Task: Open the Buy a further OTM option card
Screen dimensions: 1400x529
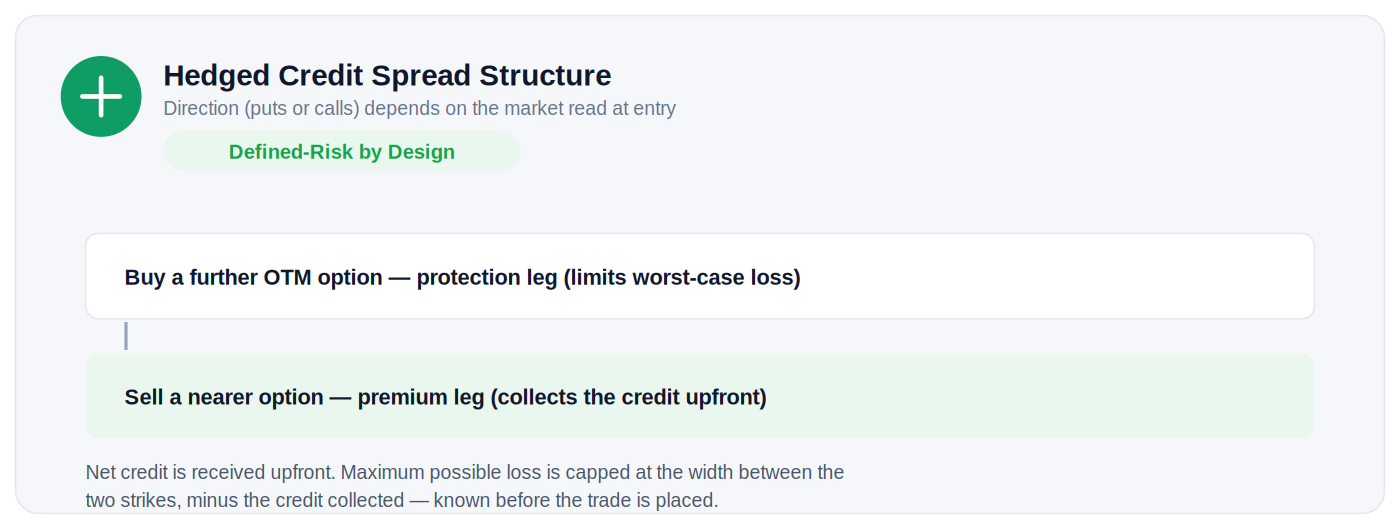Action: pos(700,277)
